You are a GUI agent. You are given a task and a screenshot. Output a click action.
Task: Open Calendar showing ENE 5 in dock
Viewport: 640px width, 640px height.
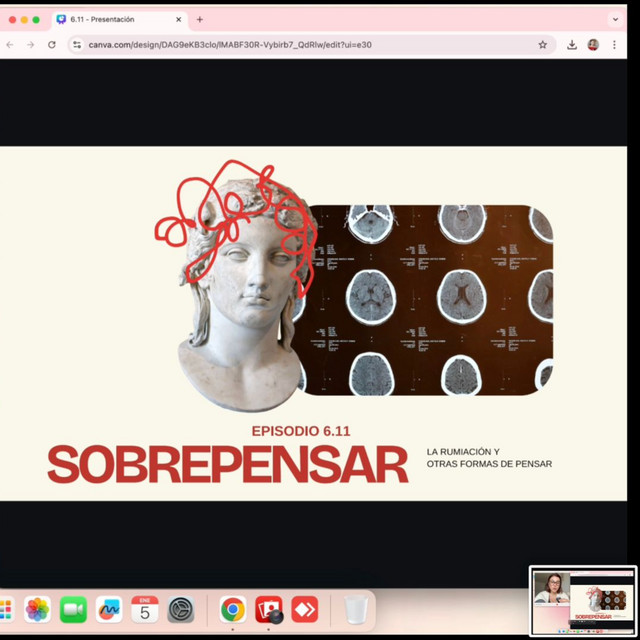(x=145, y=609)
